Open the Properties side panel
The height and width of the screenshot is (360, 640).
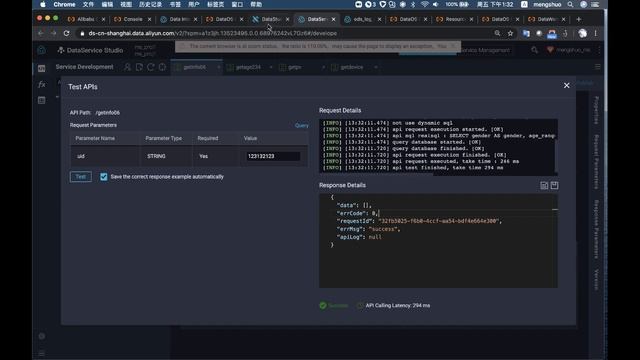[596, 110]
